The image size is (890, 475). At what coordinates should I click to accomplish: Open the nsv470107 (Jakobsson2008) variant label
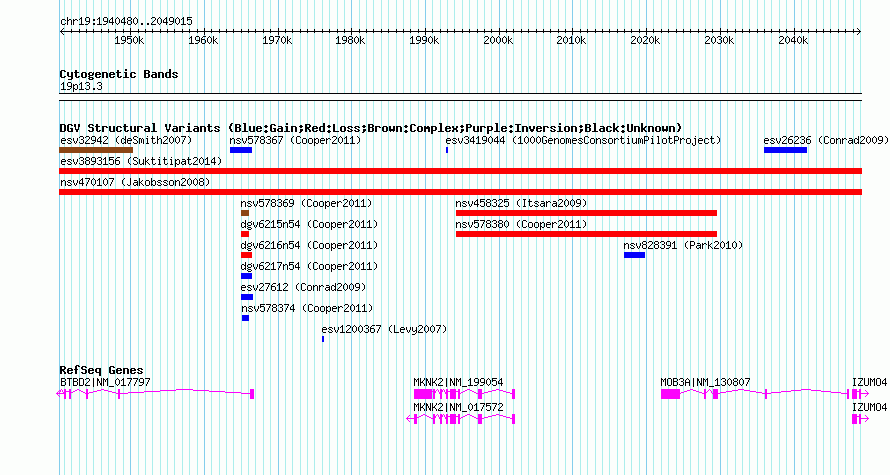(135, 183)
